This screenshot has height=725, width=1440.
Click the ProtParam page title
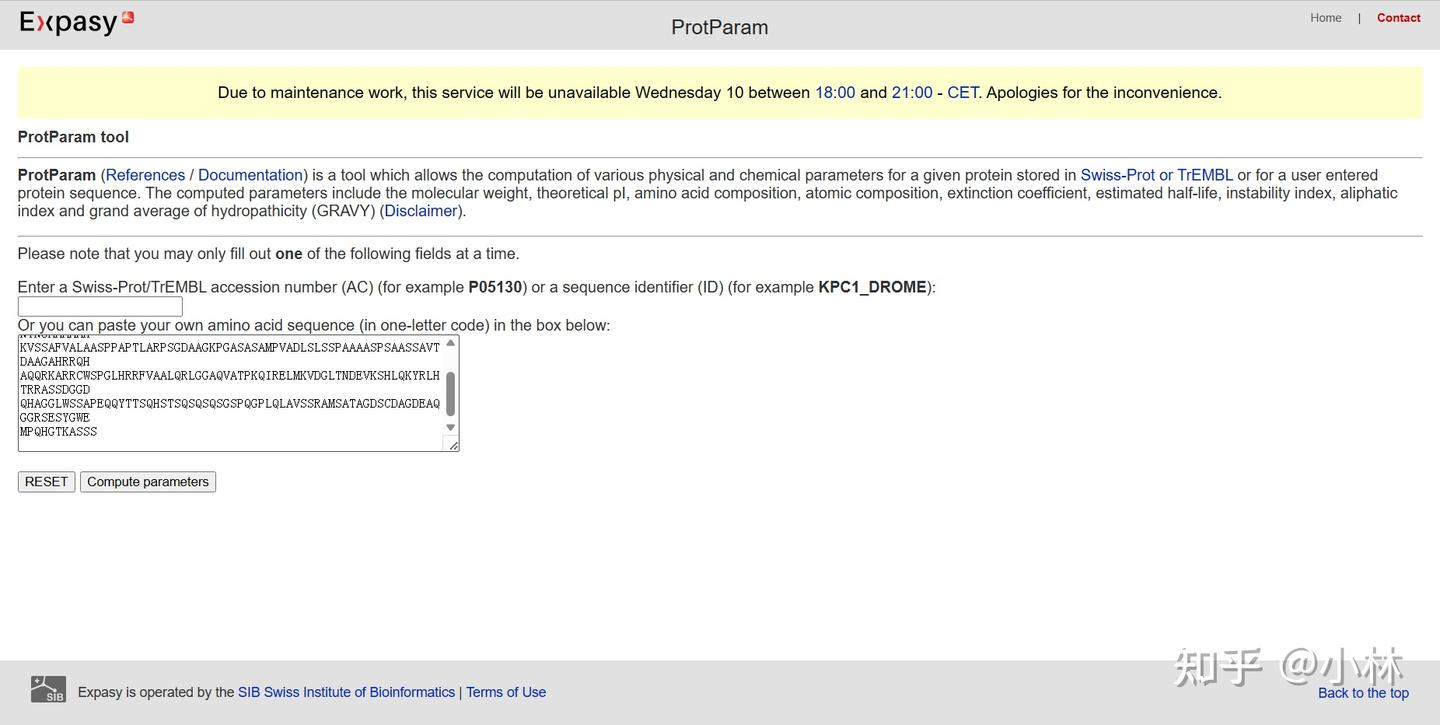tap(720, 27)
